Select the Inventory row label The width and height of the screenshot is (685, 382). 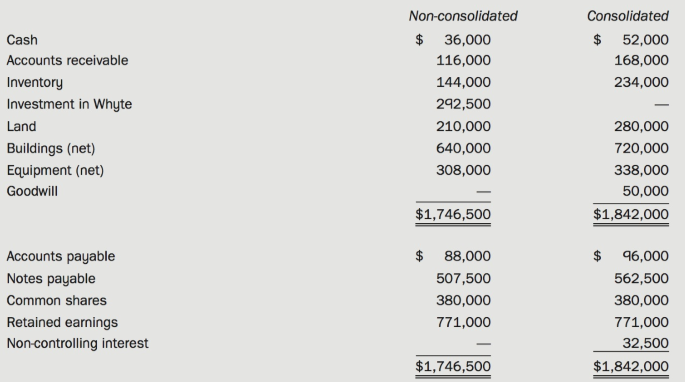[35, 83]
